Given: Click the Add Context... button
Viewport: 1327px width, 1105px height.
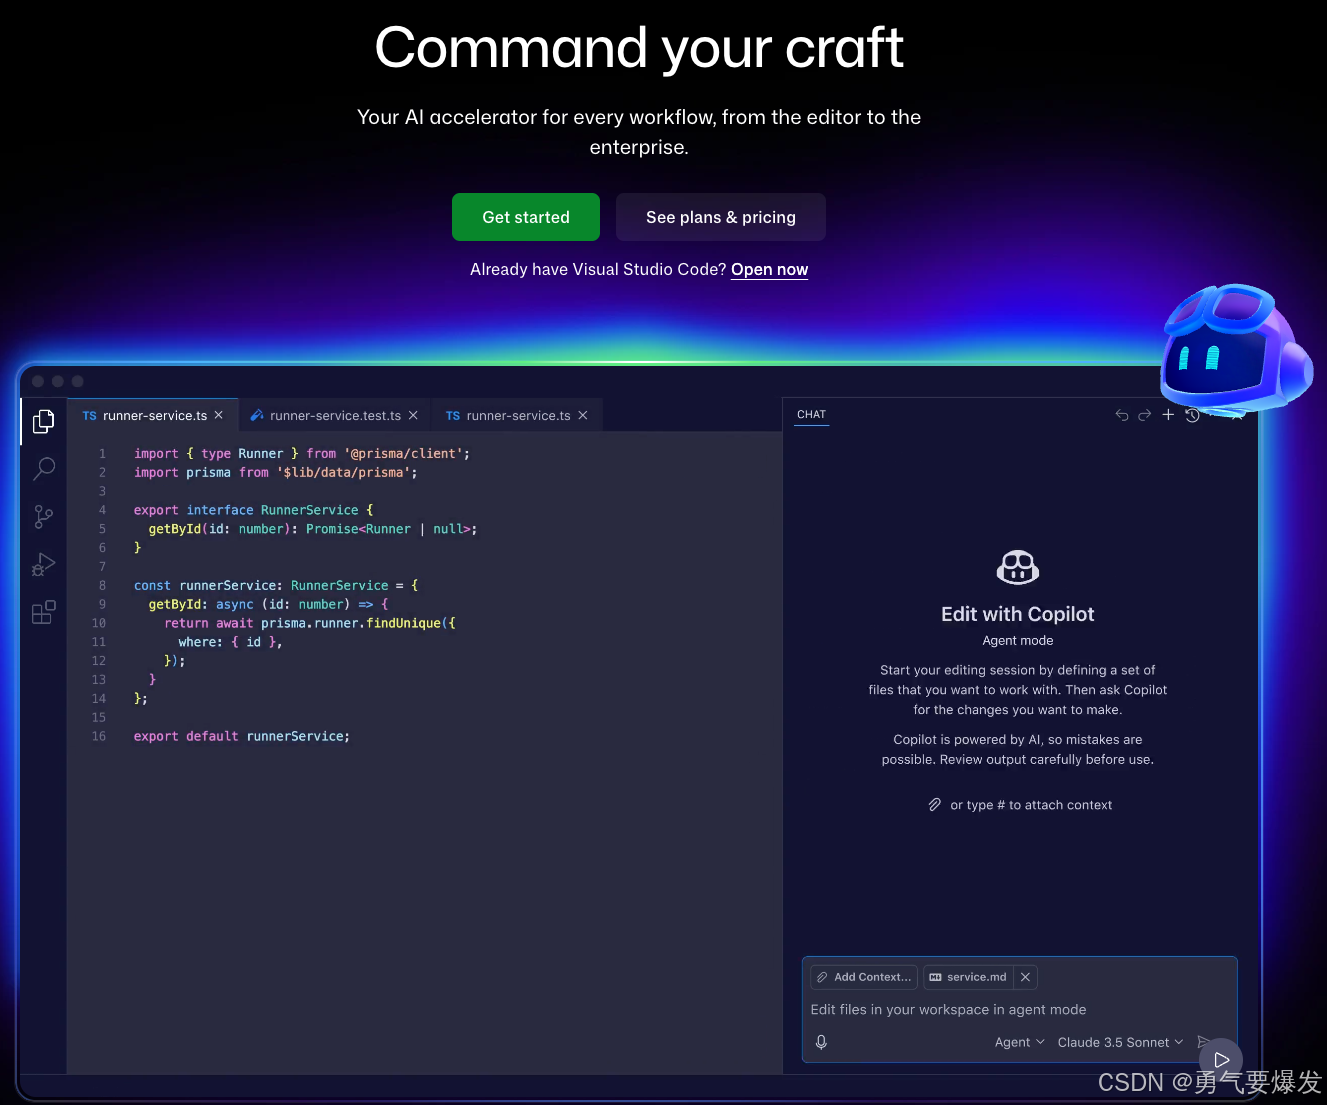Looking at the screenshot, I should point(864,977).
